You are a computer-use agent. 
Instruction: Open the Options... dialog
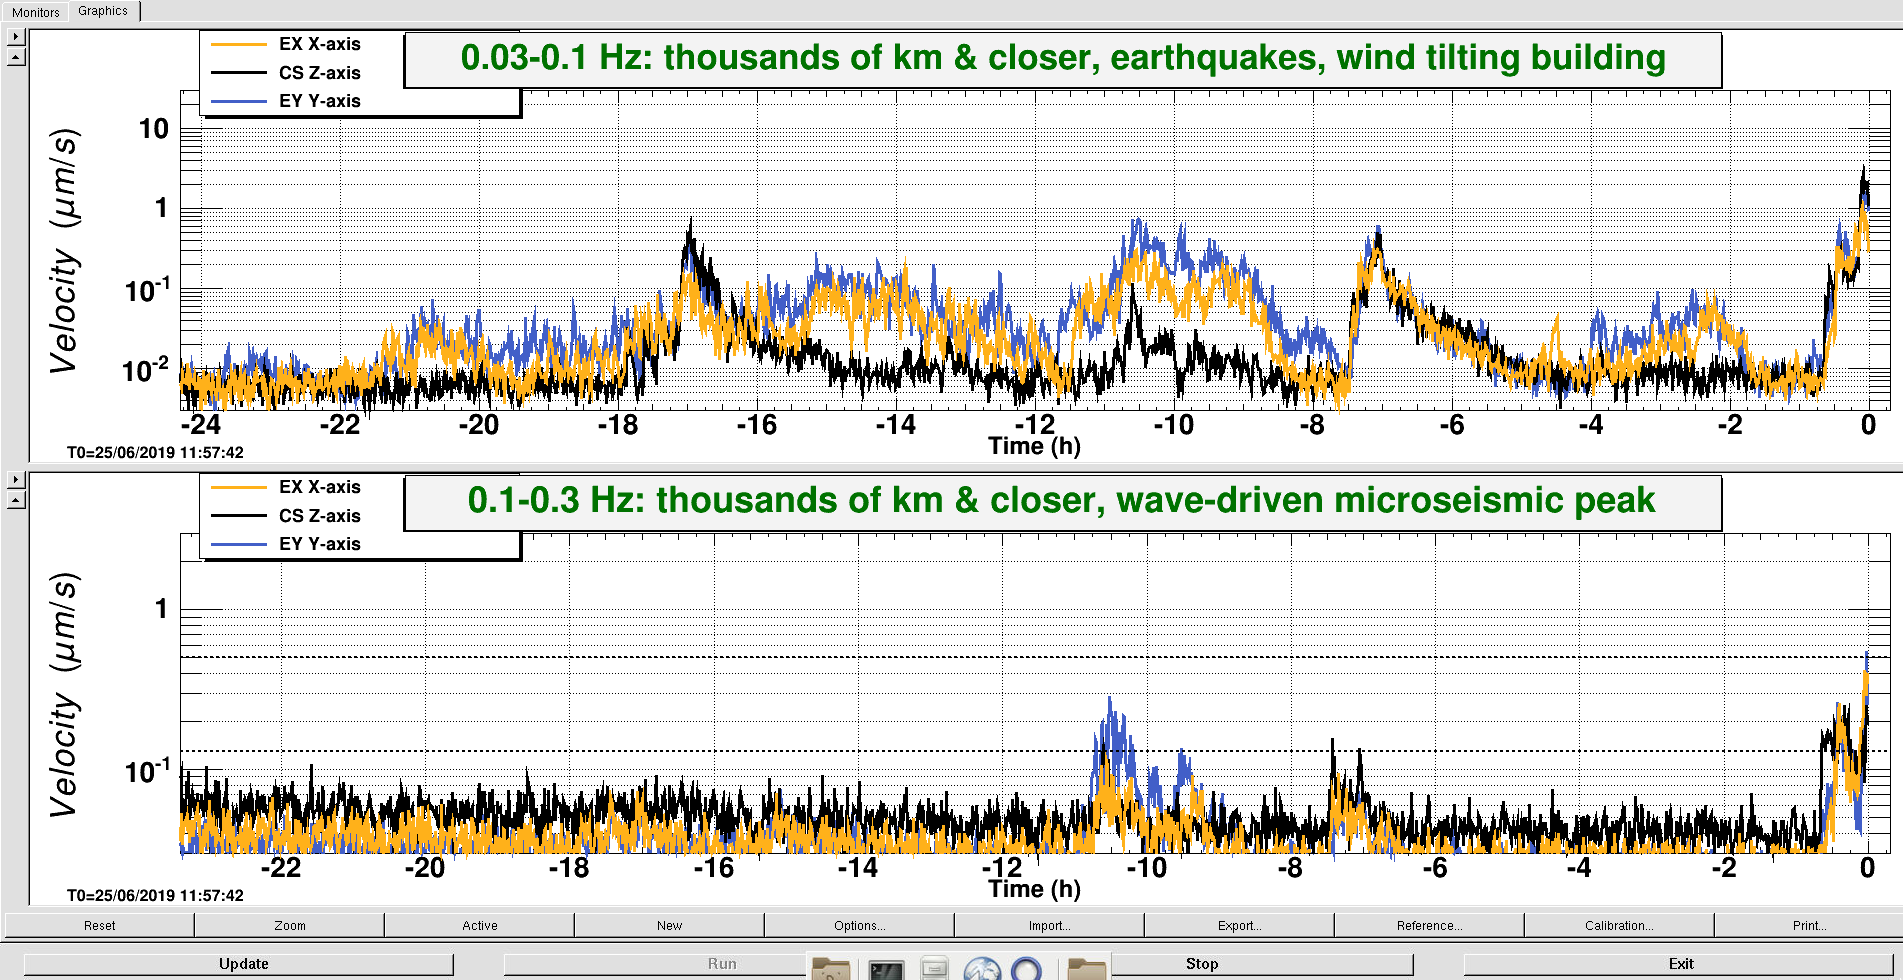[859, 925]
